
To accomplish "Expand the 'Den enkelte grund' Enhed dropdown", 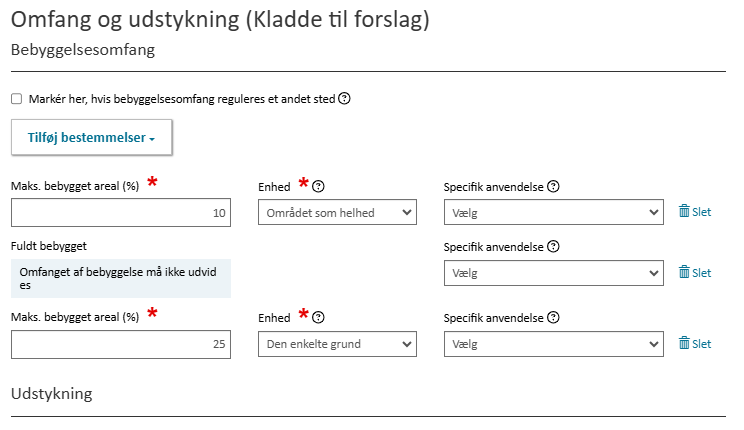I will coord(337,344).
